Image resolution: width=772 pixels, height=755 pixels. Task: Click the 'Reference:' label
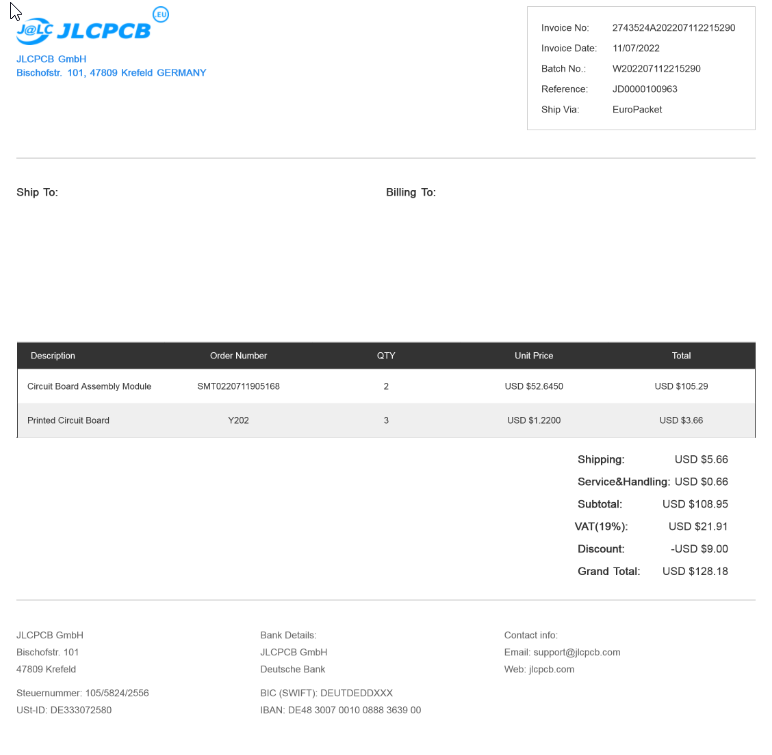coord(564,89)
